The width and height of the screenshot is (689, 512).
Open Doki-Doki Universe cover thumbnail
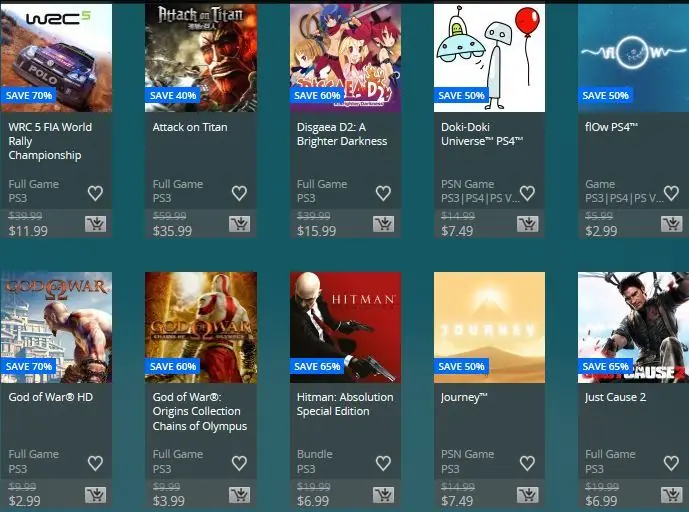pyautogui.click(x=490, y=58)
